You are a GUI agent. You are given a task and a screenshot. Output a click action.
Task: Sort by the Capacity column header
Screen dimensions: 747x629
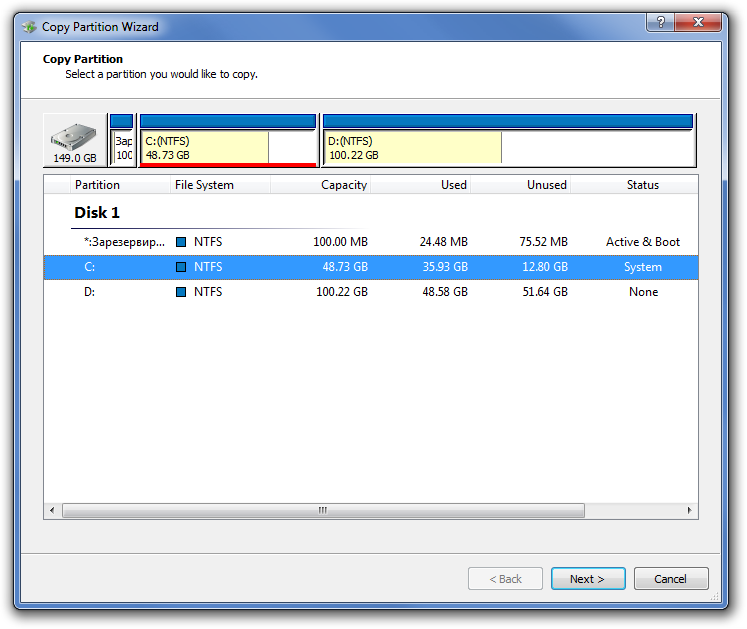[343, 185]
